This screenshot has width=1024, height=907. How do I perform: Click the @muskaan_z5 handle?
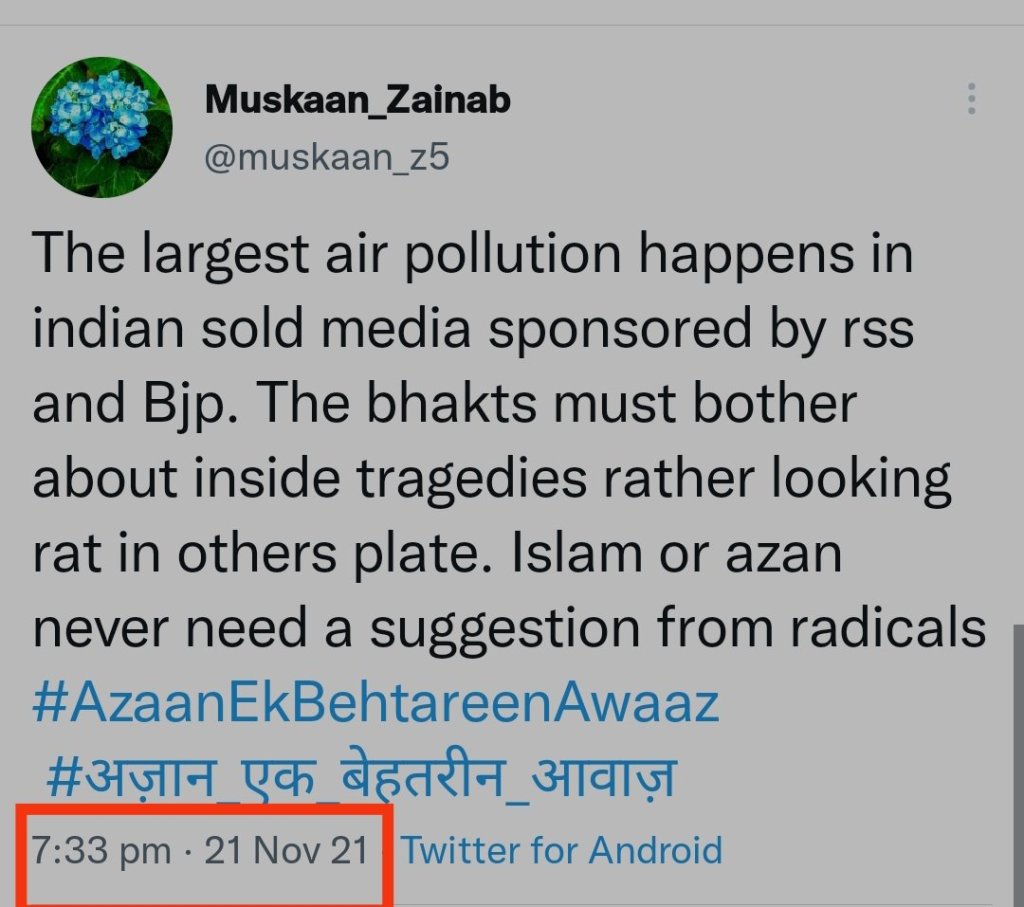(x=327, y=158)
